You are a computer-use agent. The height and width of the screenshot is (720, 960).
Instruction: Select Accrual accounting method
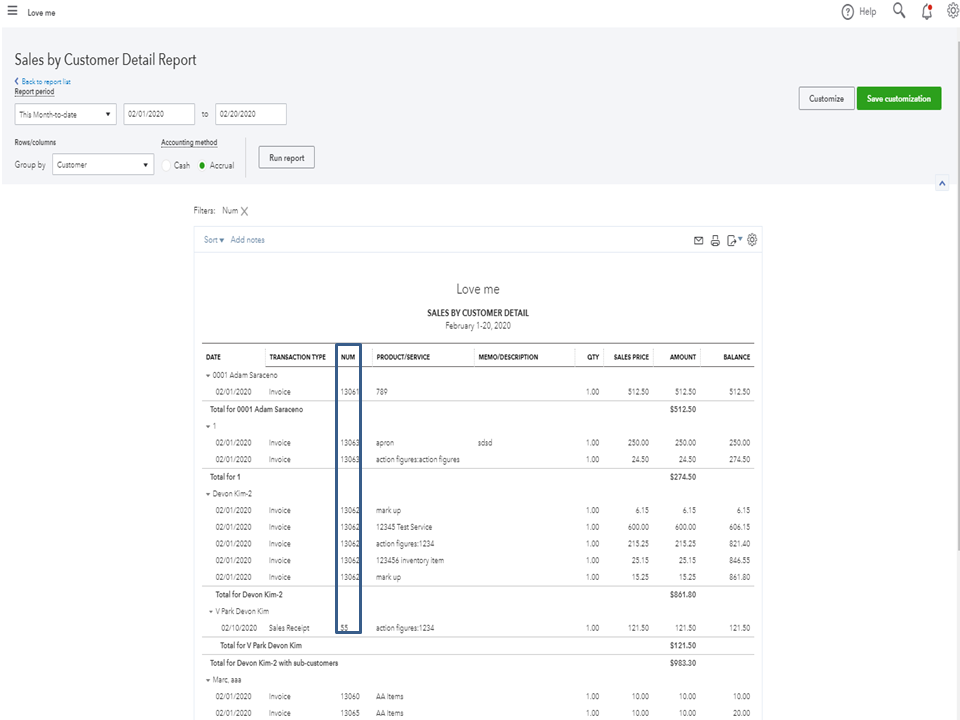pos(202,165)
